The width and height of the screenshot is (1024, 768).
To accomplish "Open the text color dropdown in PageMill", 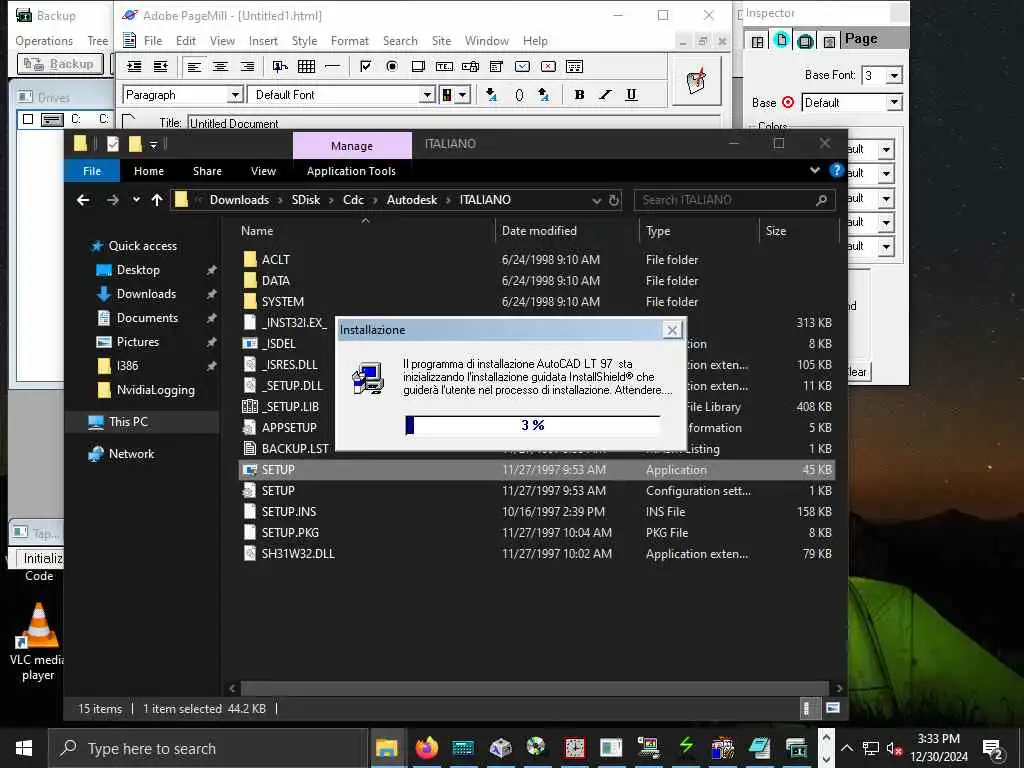I will click(462, 95).
